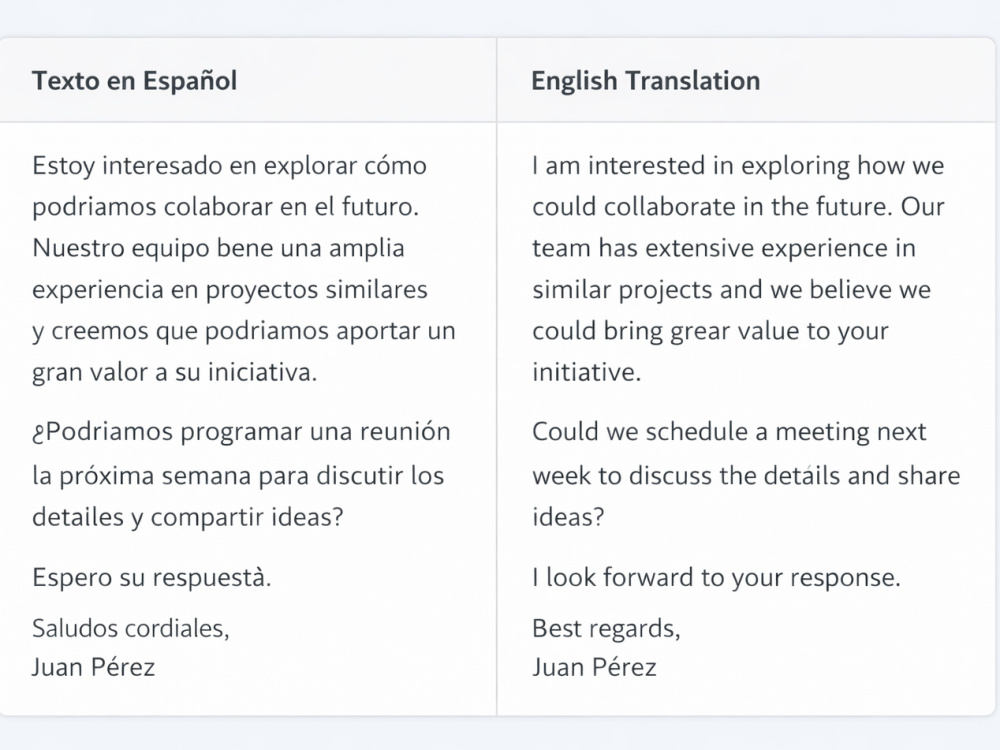Click the word 'initiative.' in the English paragraph
This screenshot has width=1000, height=750.
587,372
